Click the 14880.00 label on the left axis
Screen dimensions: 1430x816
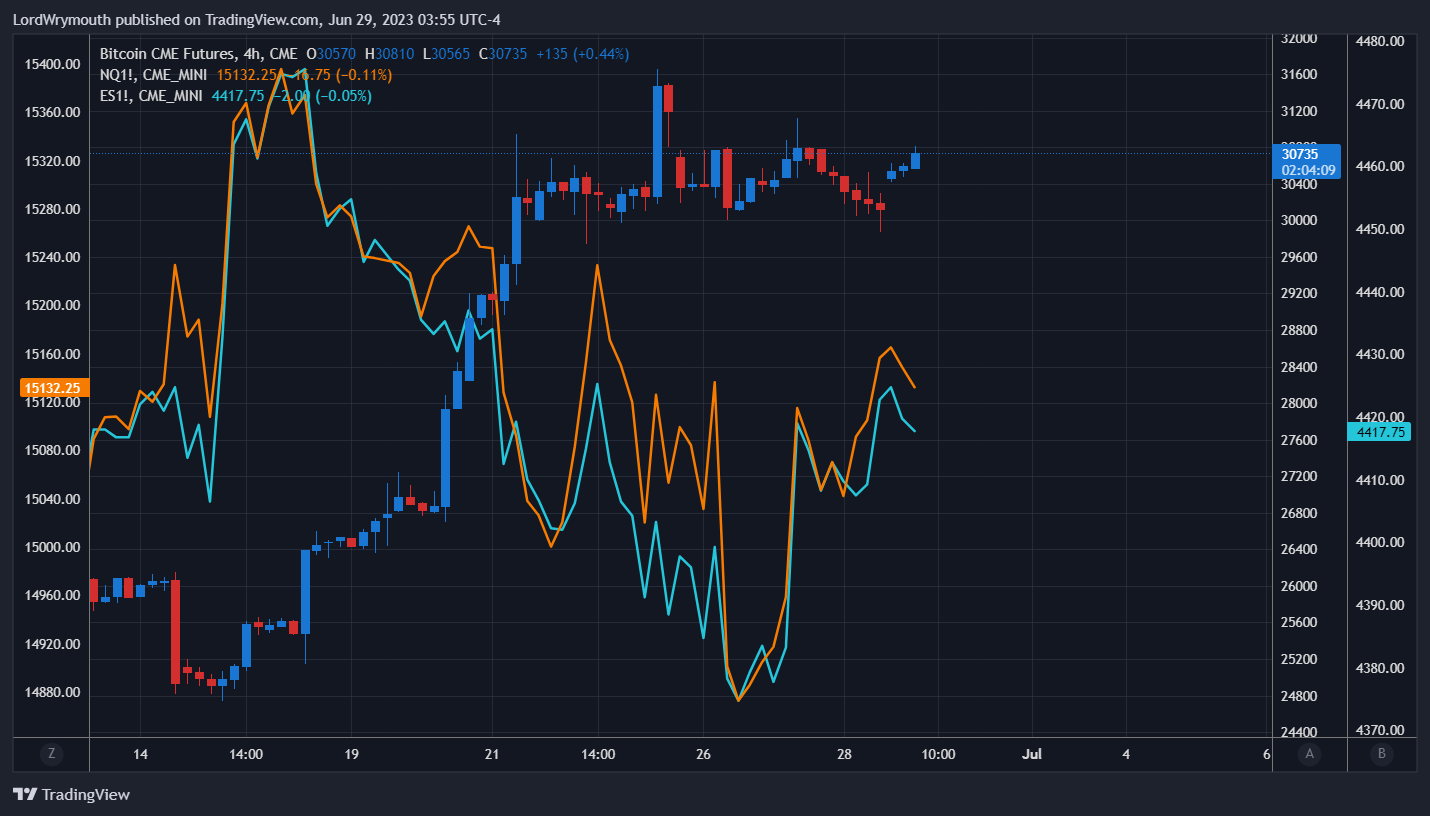tap(52, 692)
